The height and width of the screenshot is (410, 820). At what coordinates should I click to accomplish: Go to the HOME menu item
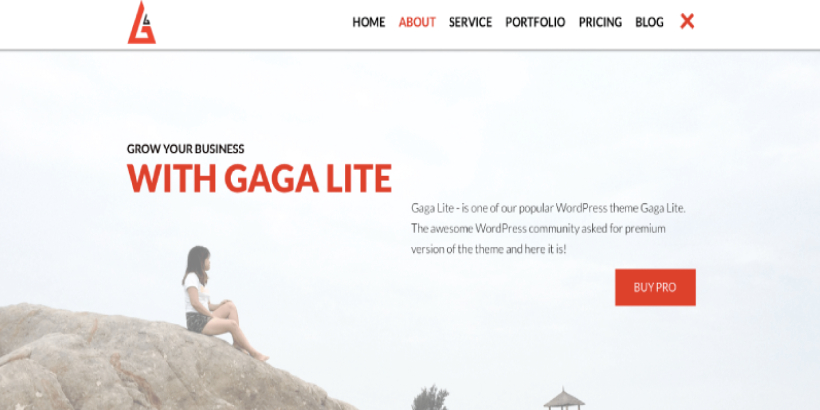(x=369, y=22)
